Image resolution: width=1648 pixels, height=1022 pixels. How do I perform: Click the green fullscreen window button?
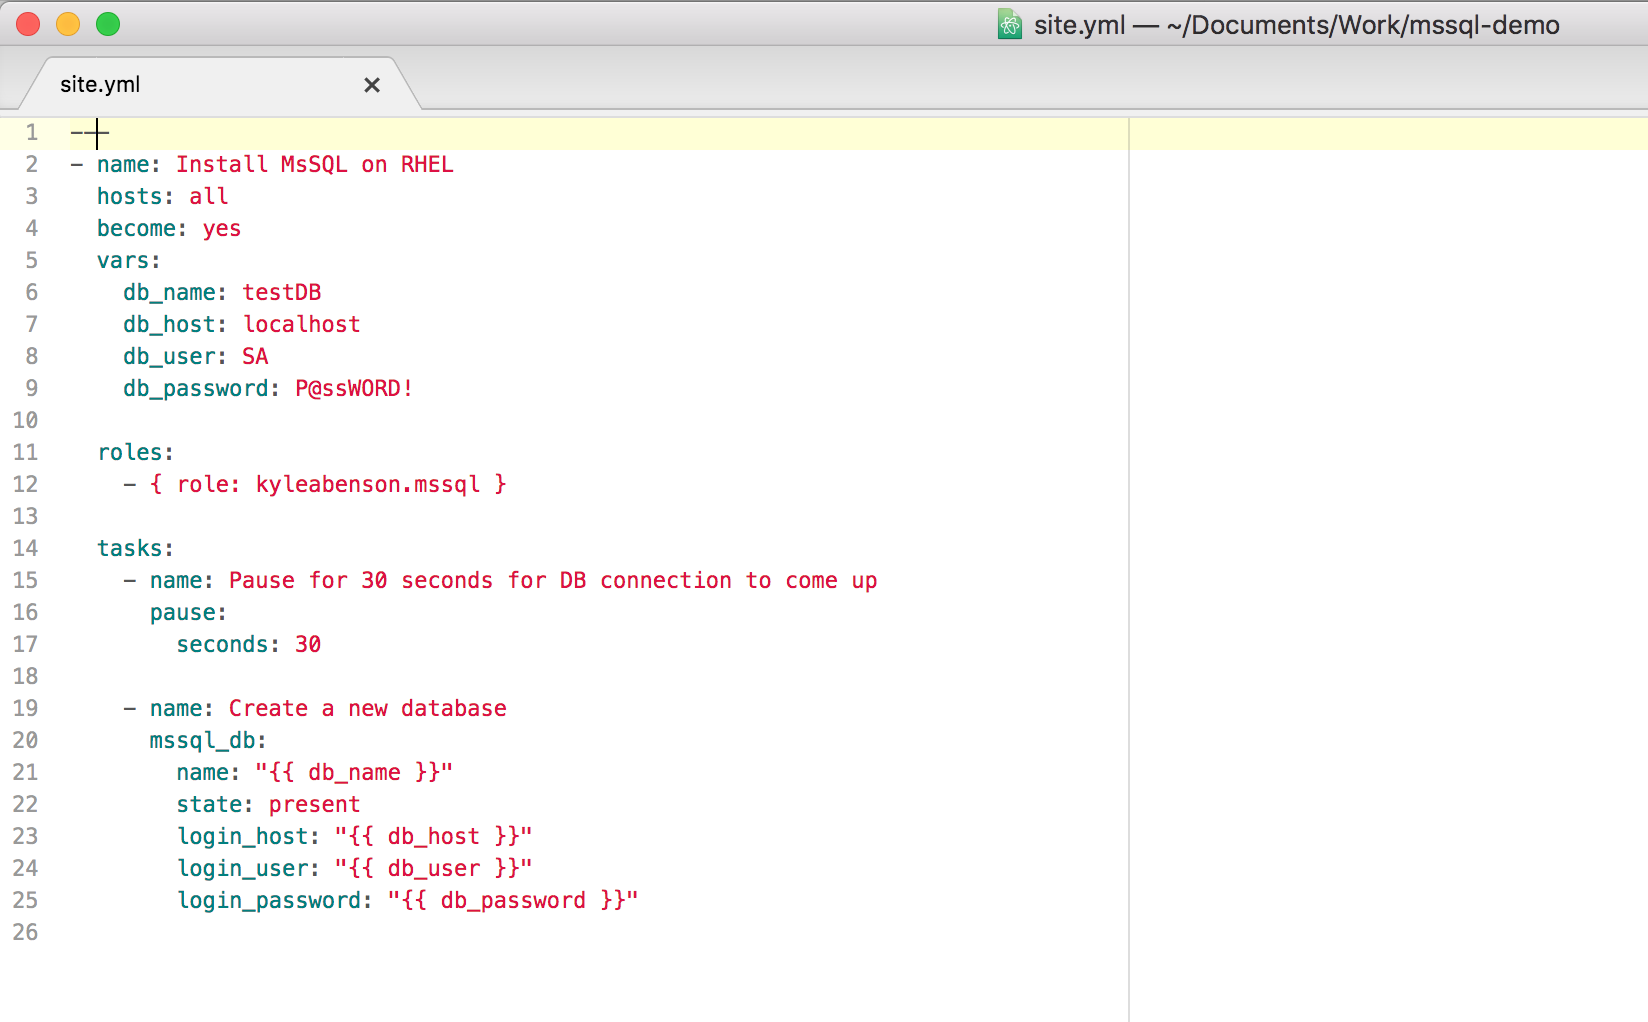click(x=108, y=24)
